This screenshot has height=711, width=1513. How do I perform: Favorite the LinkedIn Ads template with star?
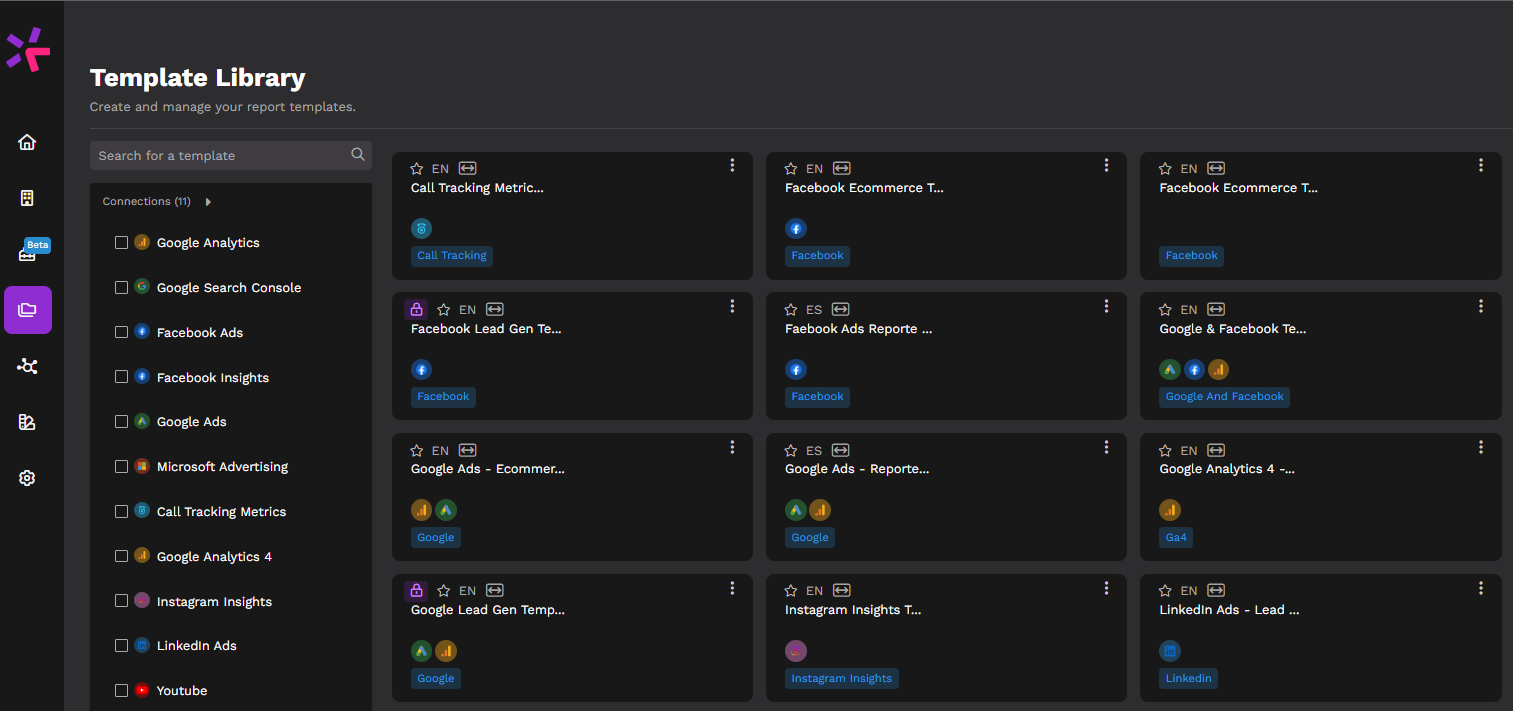click(1165, 591)
